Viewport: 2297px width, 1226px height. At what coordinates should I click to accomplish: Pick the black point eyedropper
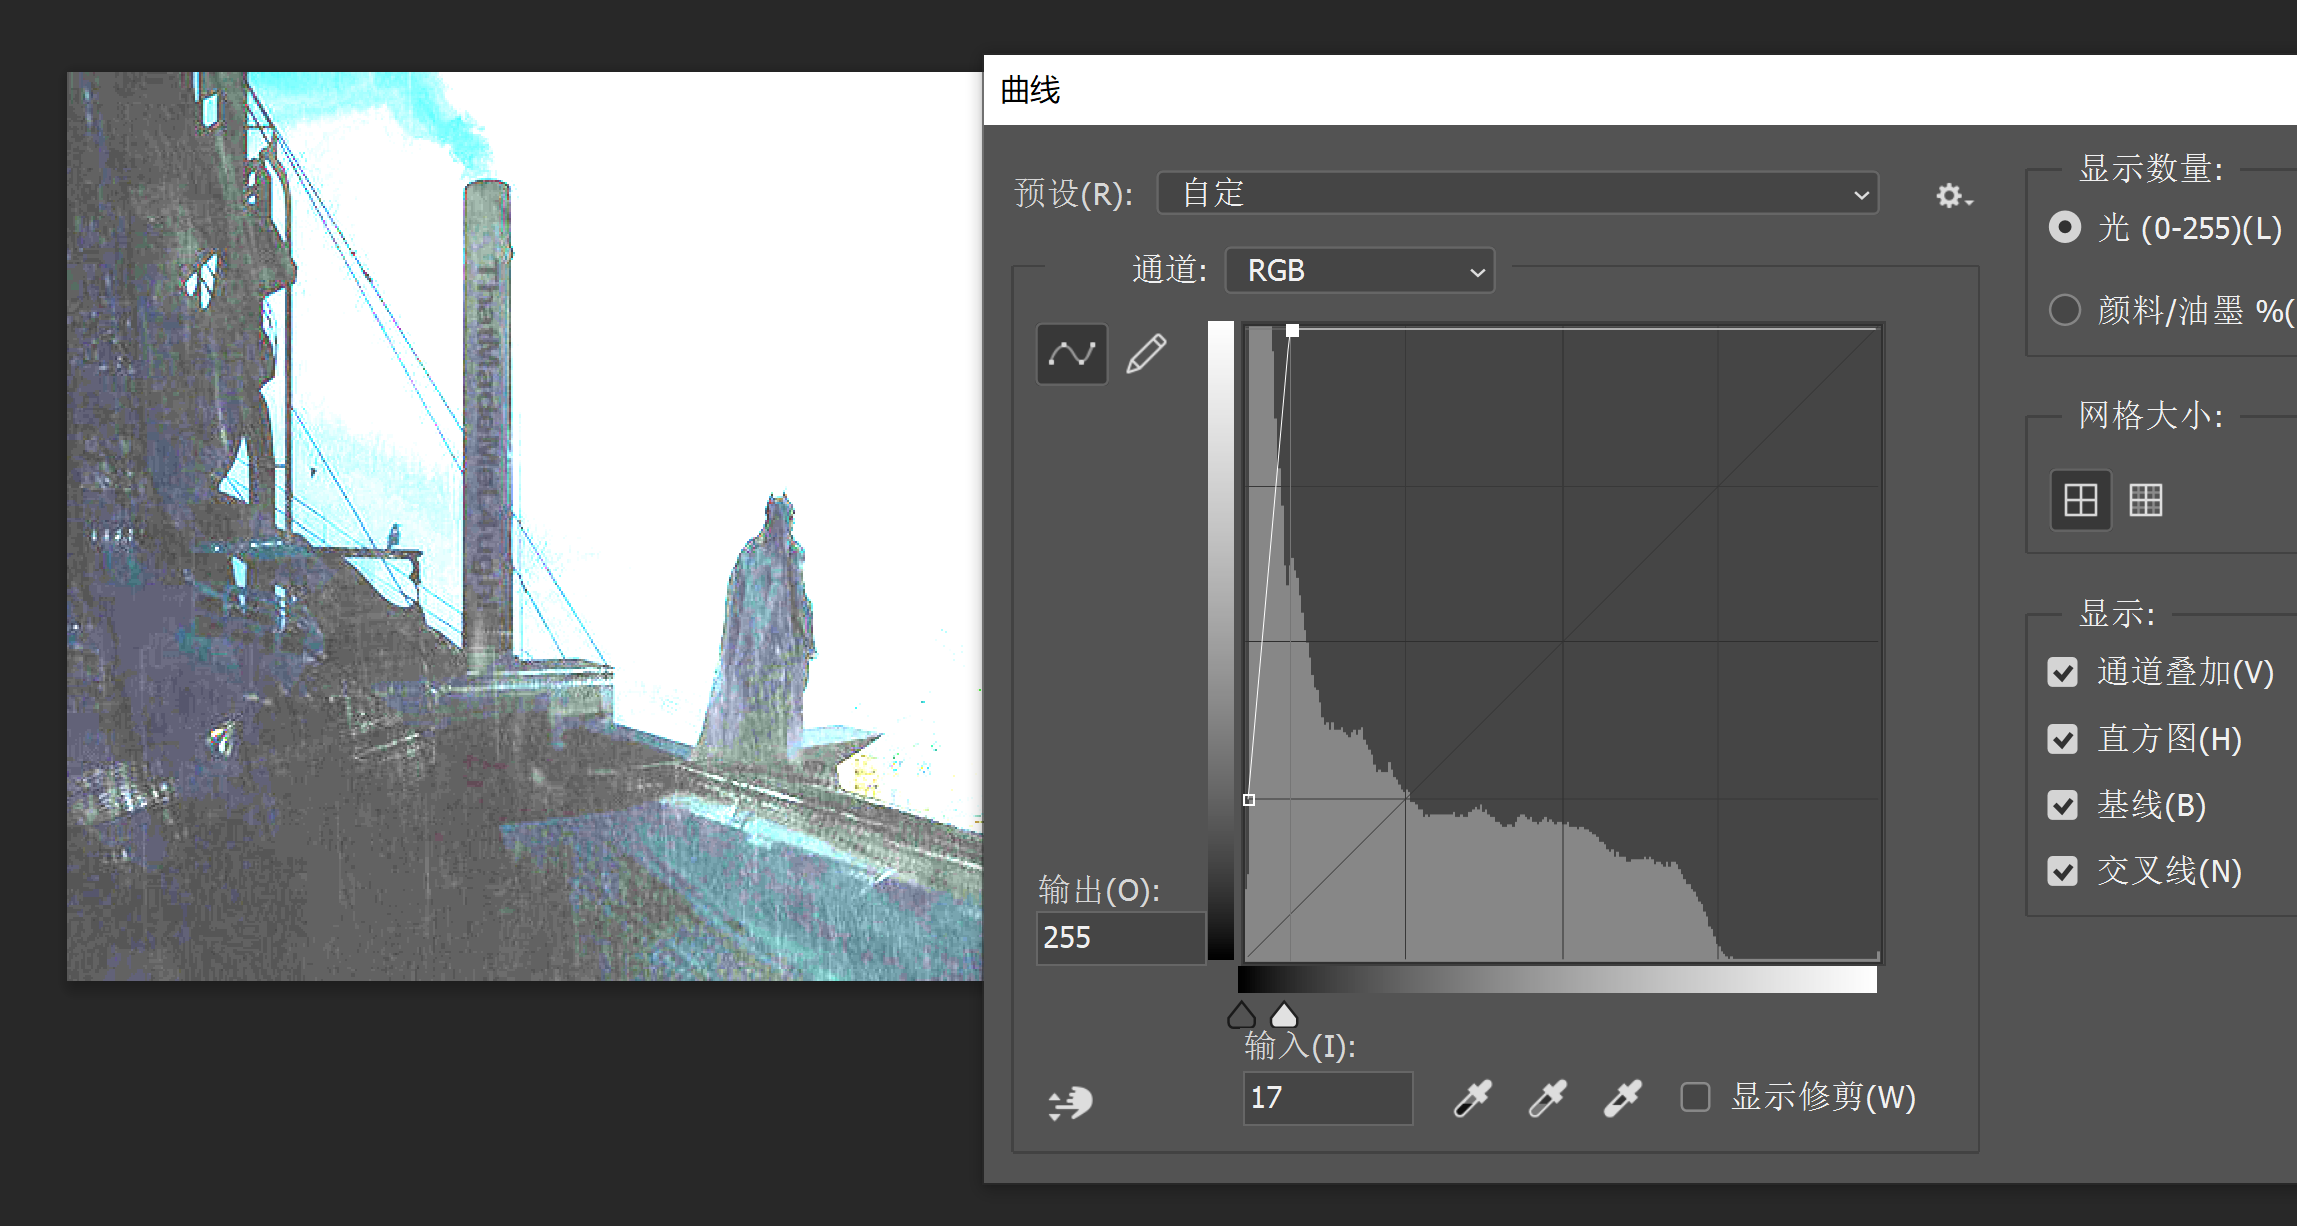[x=1472, y=1097]
